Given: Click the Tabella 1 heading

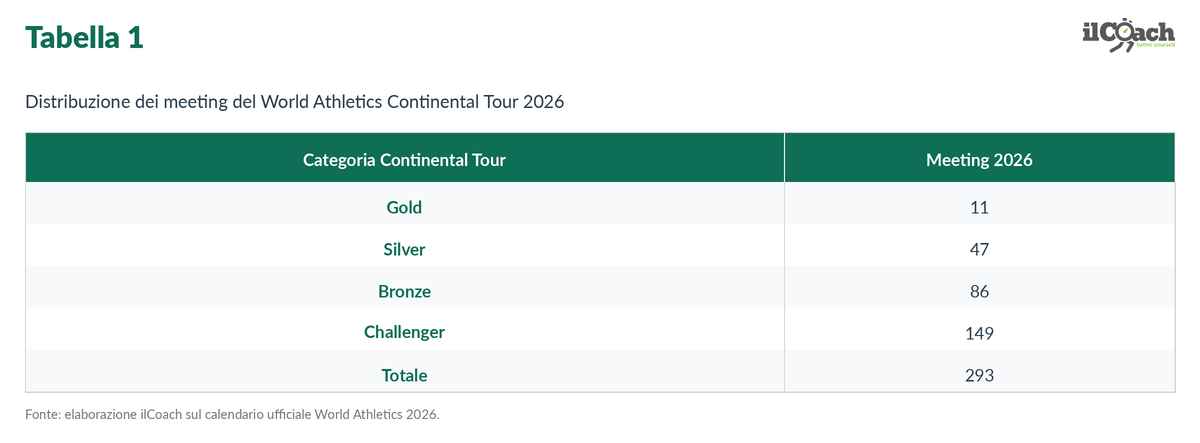Looking at the screenshot, I should [x=85, y=38].
